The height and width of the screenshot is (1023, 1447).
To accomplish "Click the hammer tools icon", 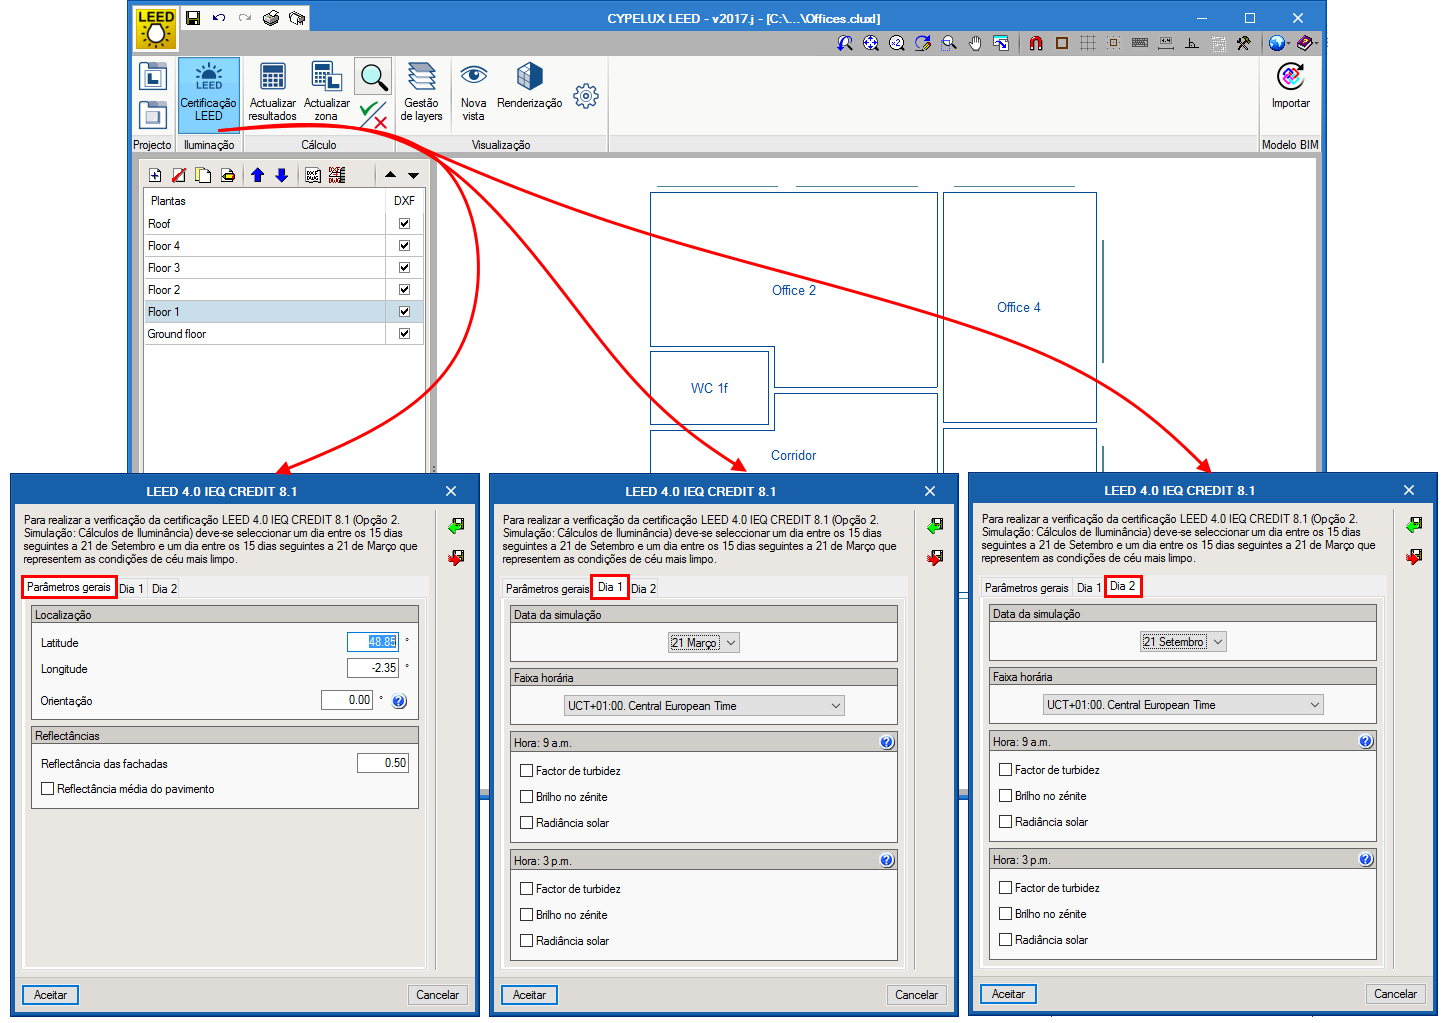I will click(x=1243, y=43).
